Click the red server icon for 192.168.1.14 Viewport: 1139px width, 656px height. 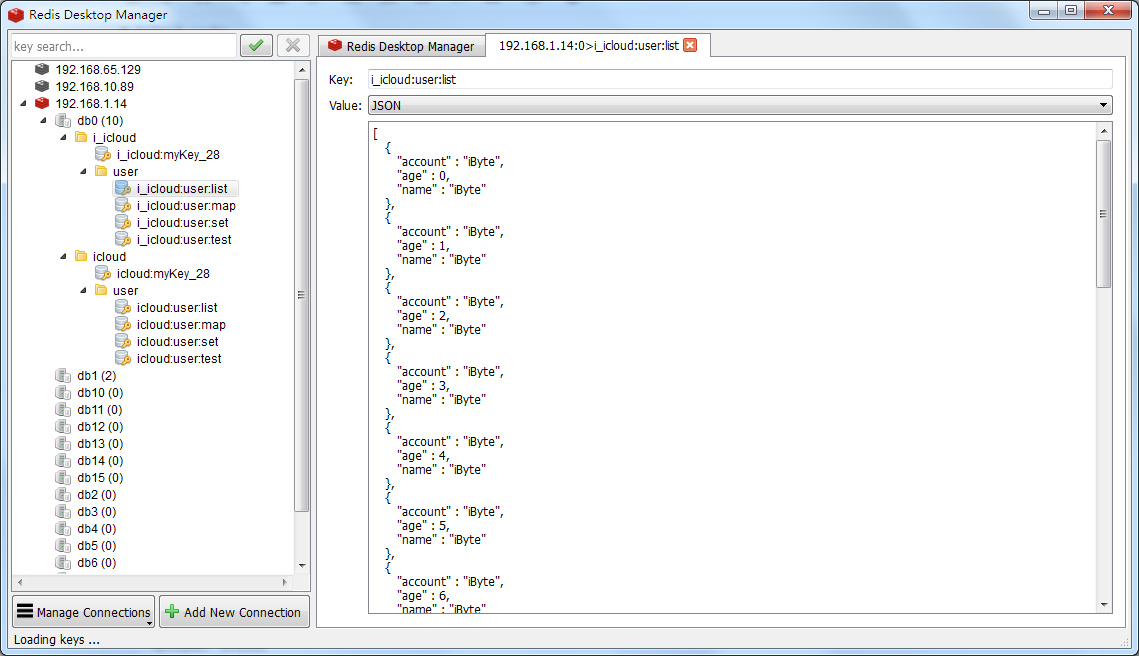(x=42, y=103)
